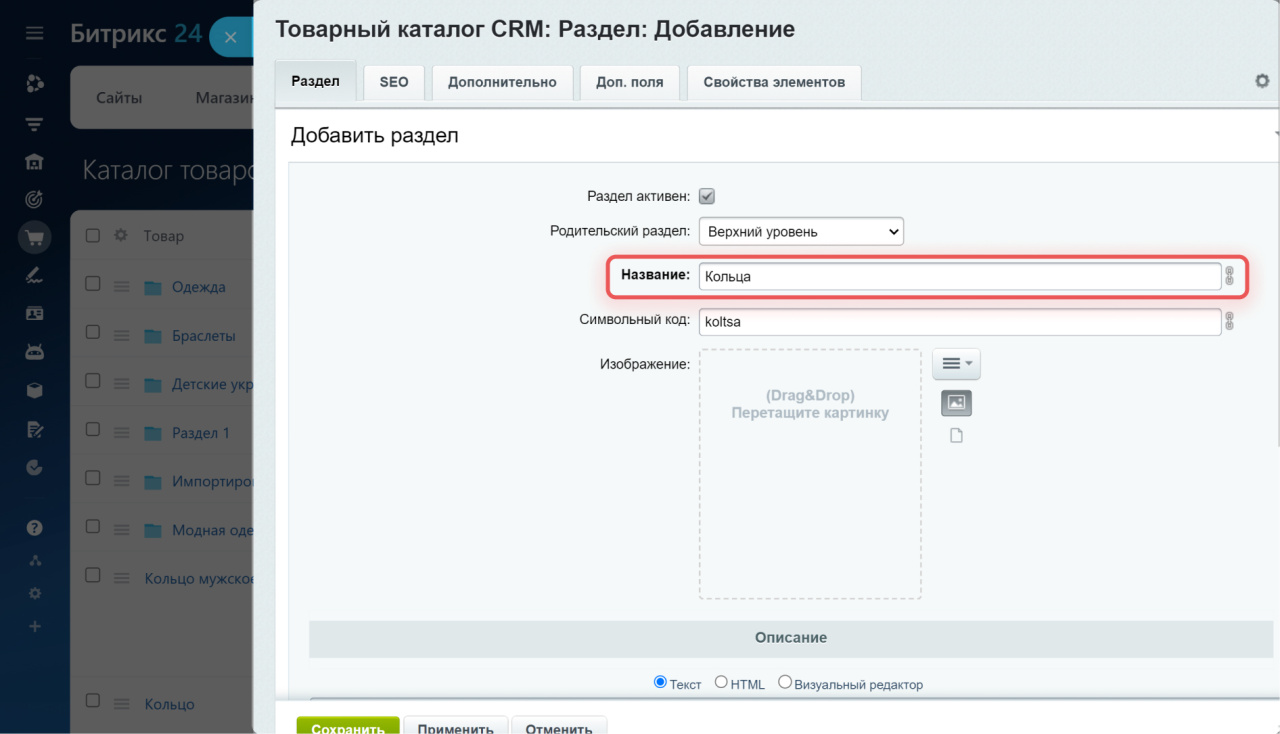The image size is (1280, 734).
Task: Click the Применить button
Action: tap(456, 725)
